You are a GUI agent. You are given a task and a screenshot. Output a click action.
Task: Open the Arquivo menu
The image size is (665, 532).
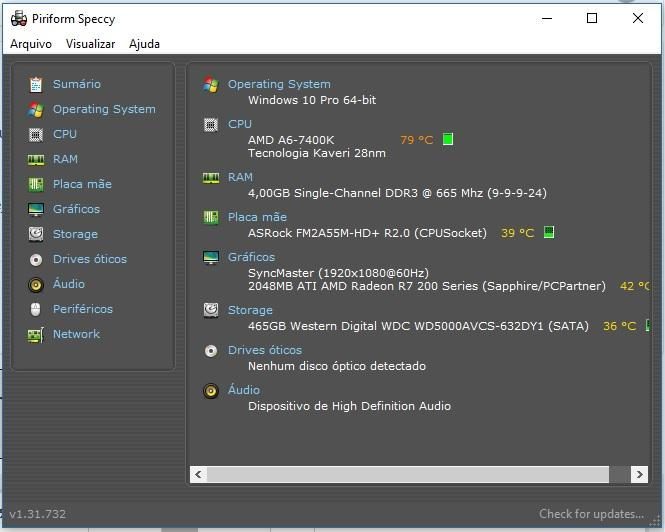point(31,44)
